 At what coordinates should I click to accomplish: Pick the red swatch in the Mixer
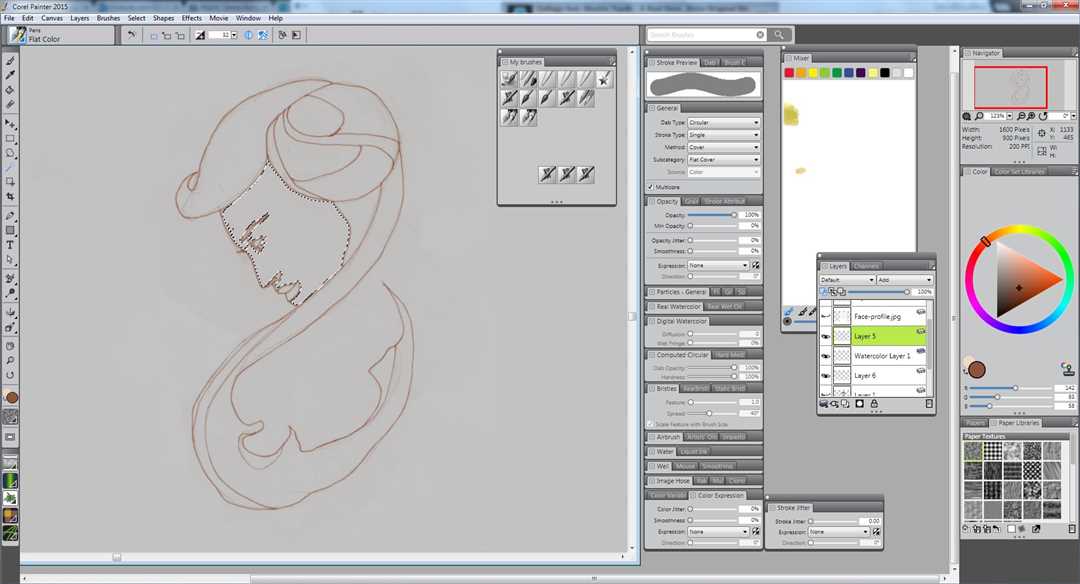click(x=789, y=73)
